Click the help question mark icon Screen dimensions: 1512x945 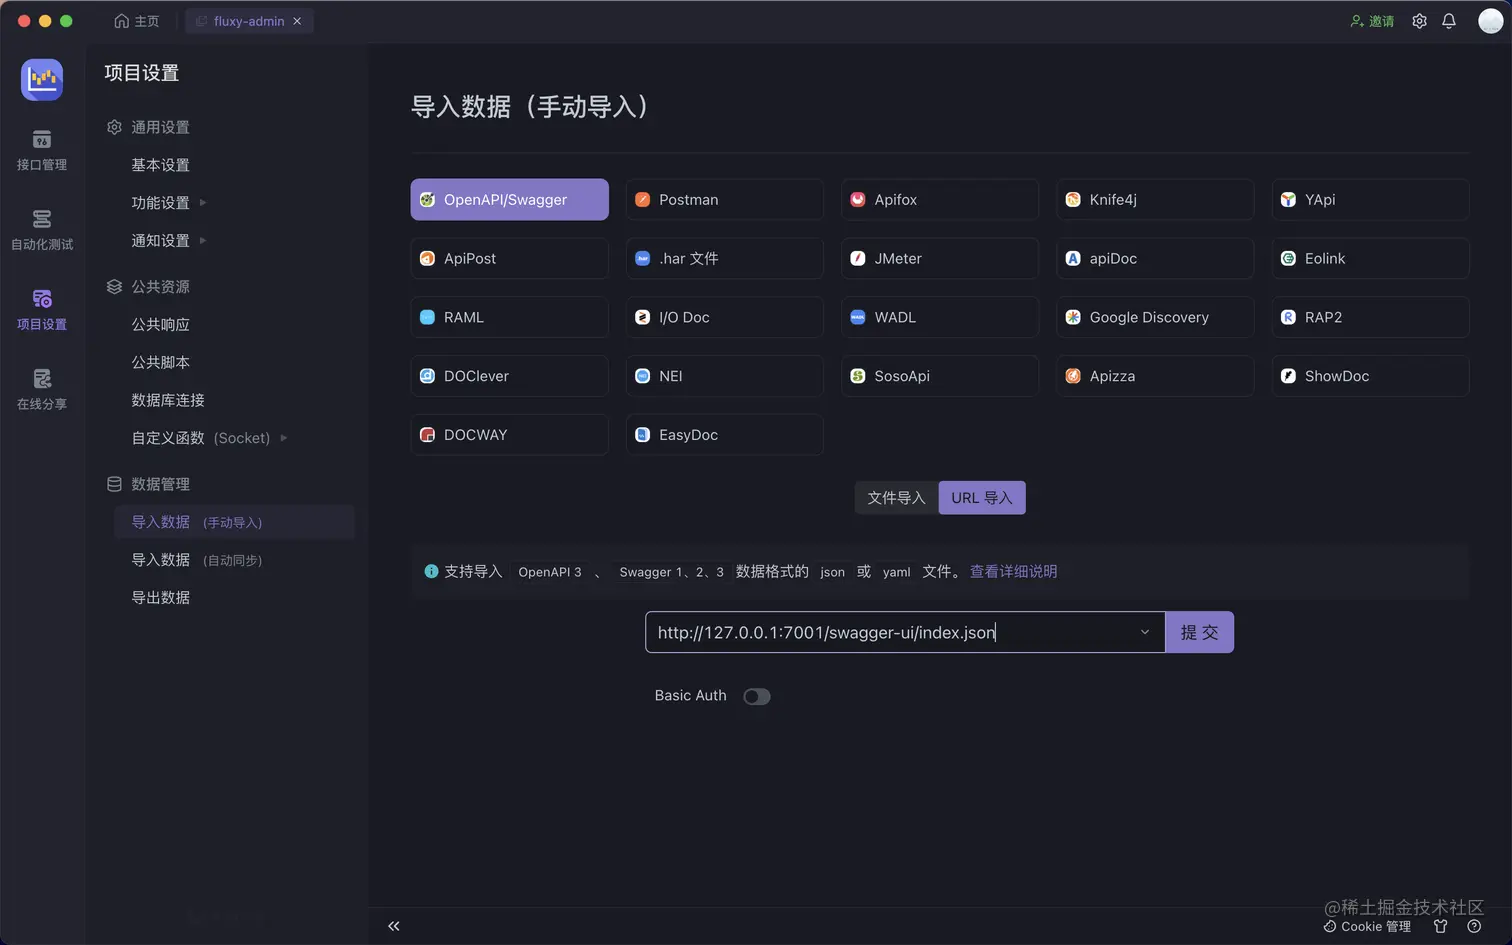click(x=1474, y=926)
